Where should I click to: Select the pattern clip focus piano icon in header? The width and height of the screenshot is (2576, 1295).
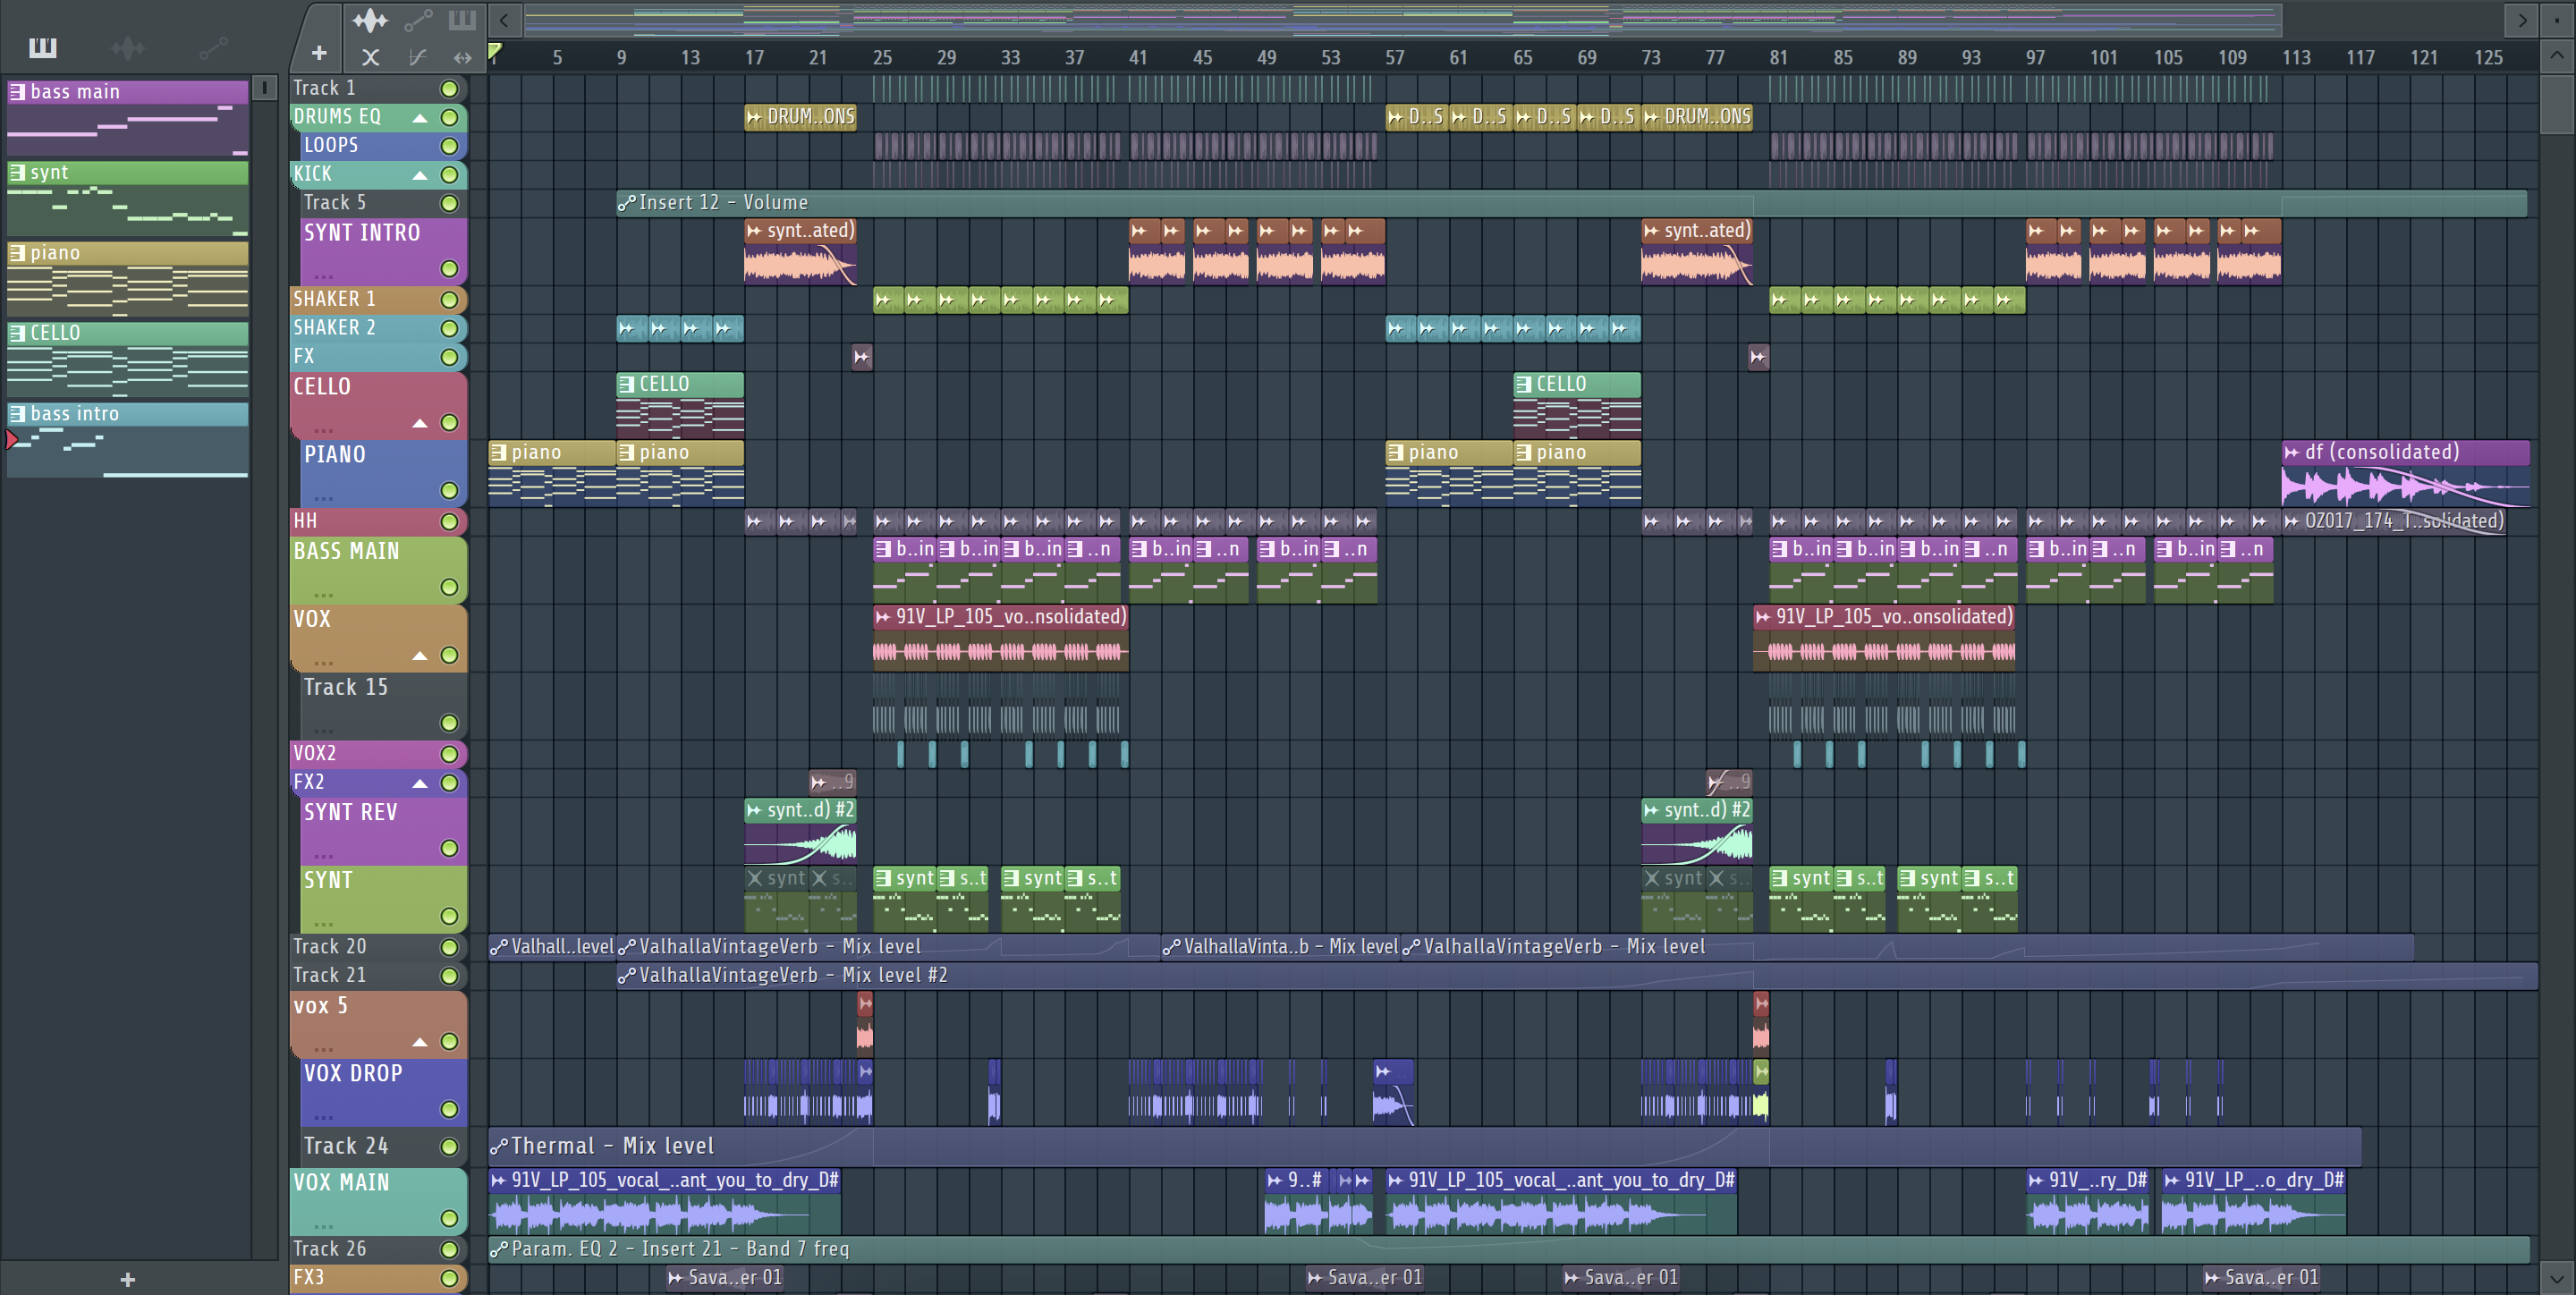coord(462,19)
